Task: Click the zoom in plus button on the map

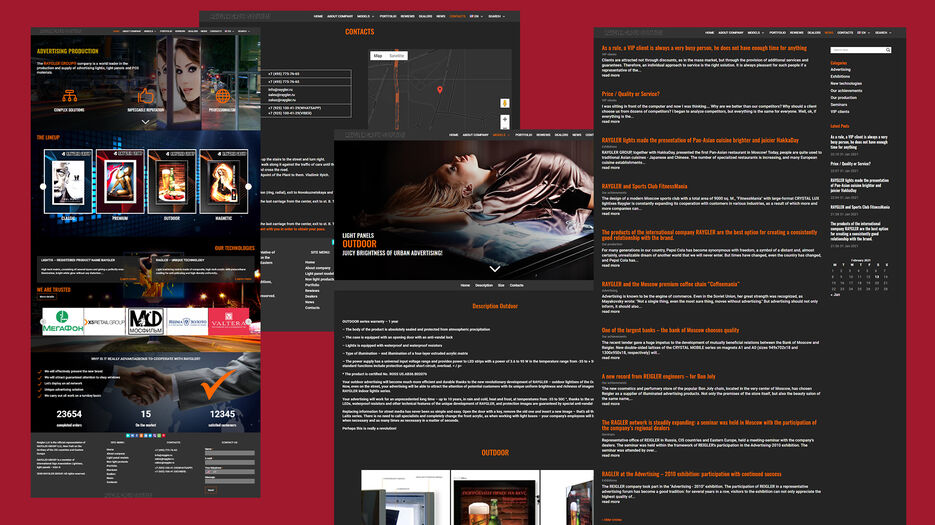Action: click(504, 119)
